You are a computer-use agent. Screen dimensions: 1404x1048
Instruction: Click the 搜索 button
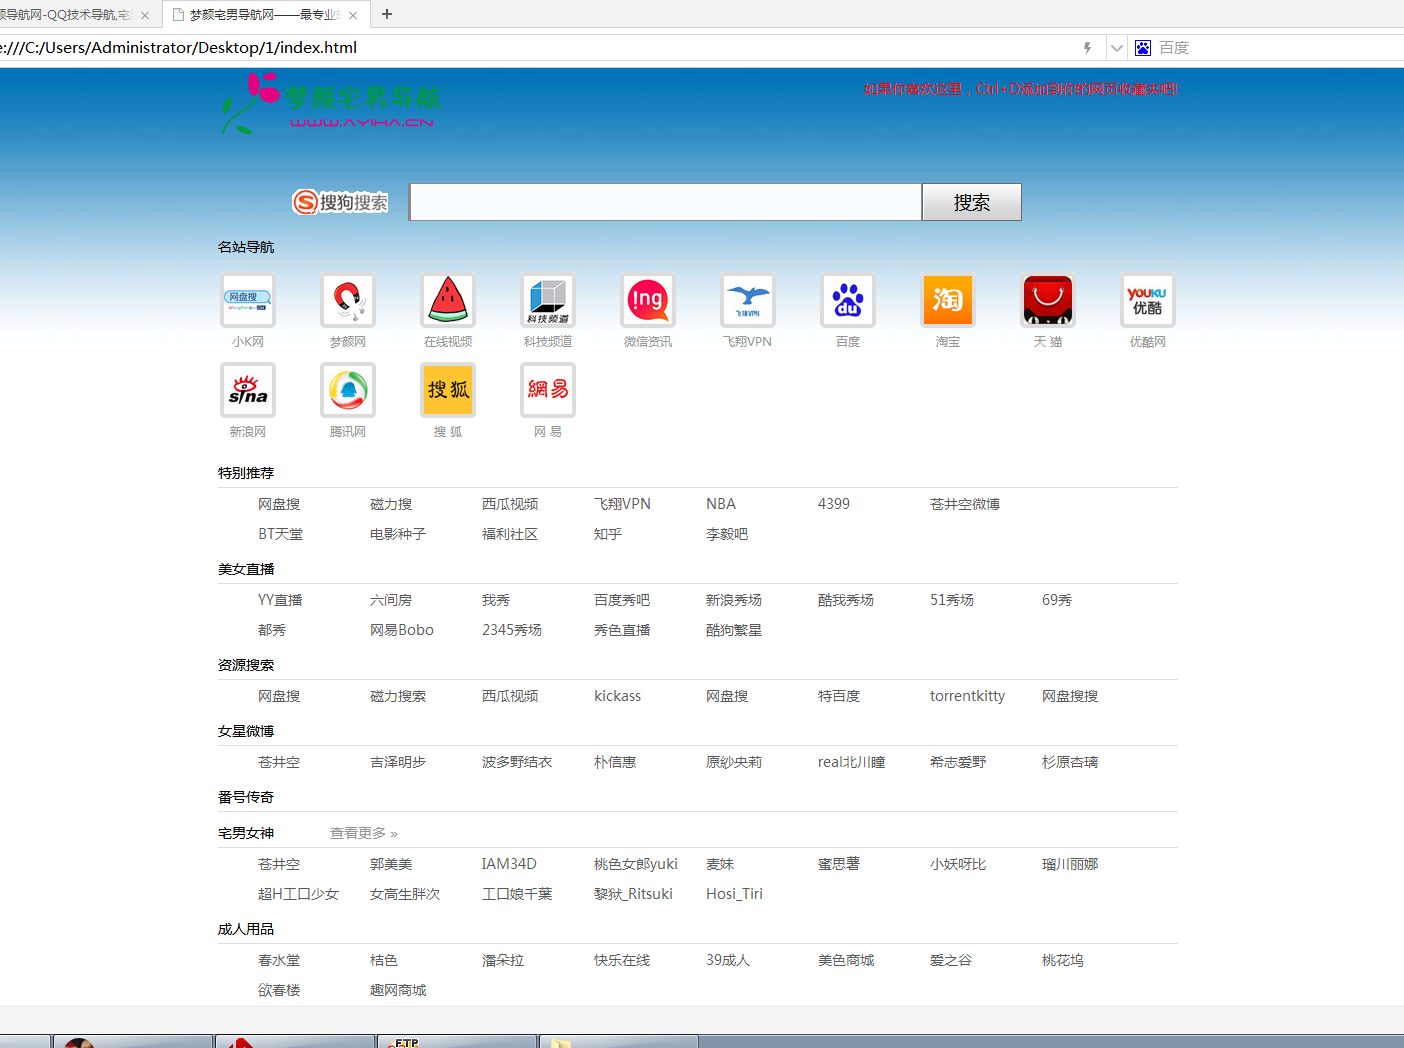coord(972,202)
